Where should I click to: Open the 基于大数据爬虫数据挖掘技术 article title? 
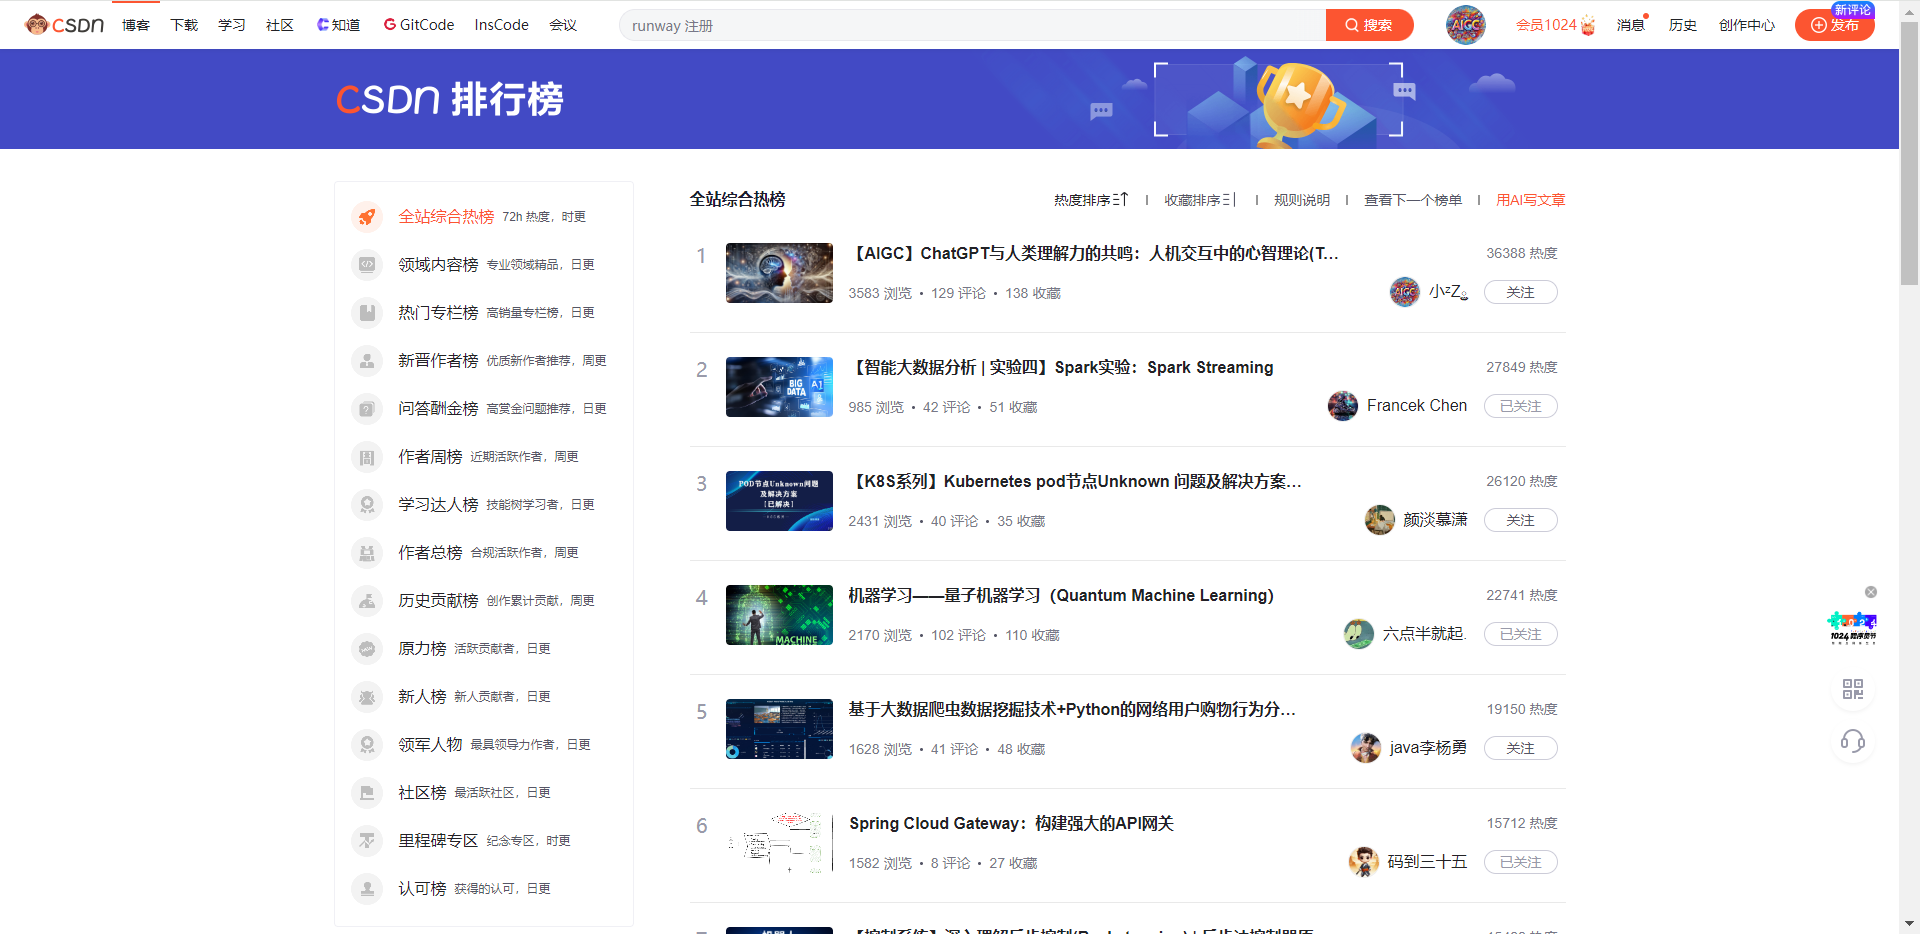(x=1072, y=709)
